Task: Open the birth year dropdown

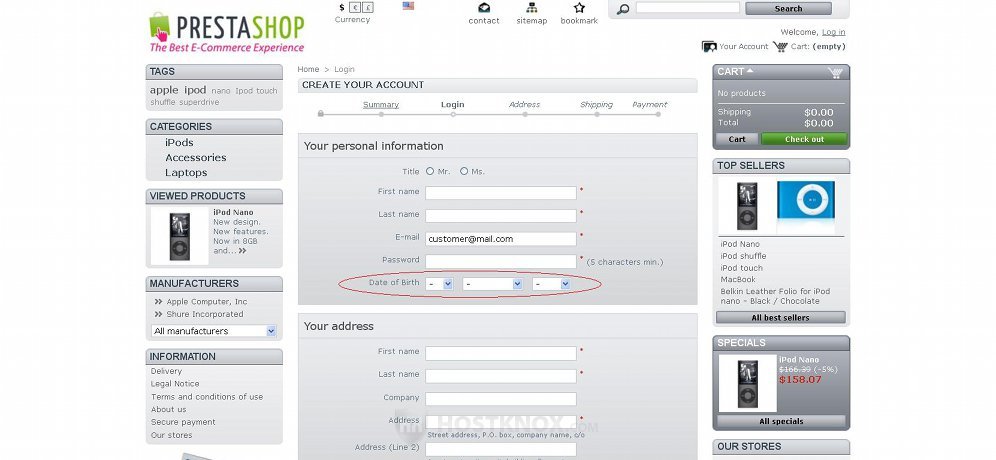Action: pos(551,284)
